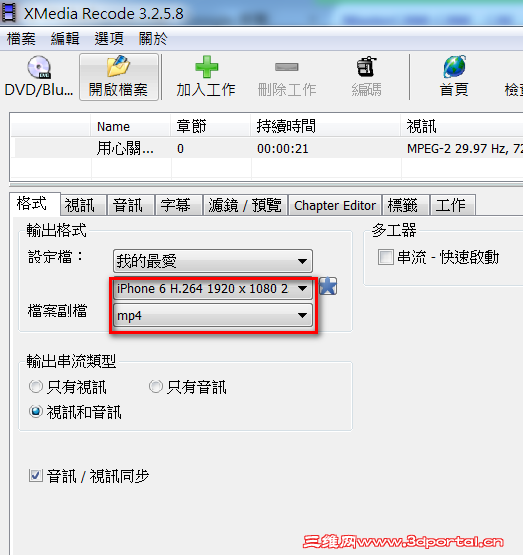
Task: Click the green plus 加入工作 icon
Action: 206,67
